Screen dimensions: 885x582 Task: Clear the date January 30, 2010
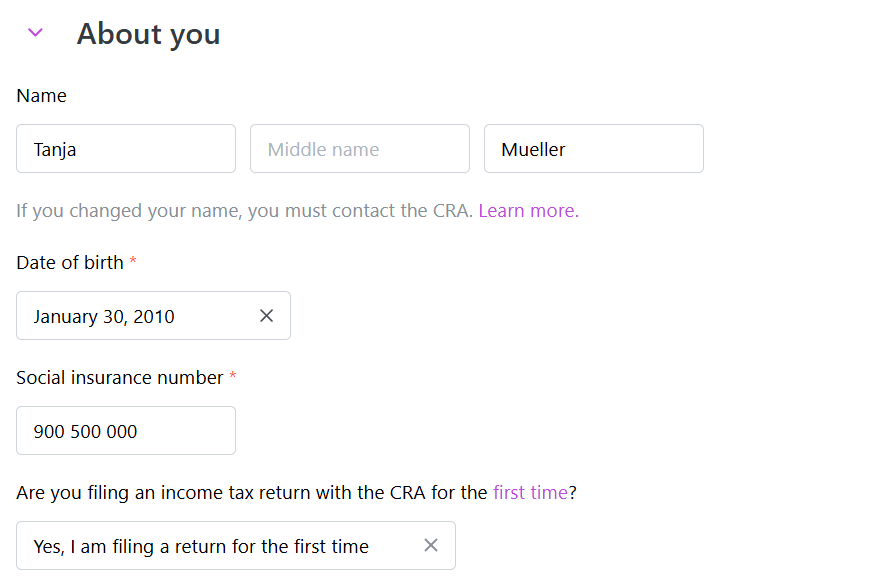pos(266,316)
